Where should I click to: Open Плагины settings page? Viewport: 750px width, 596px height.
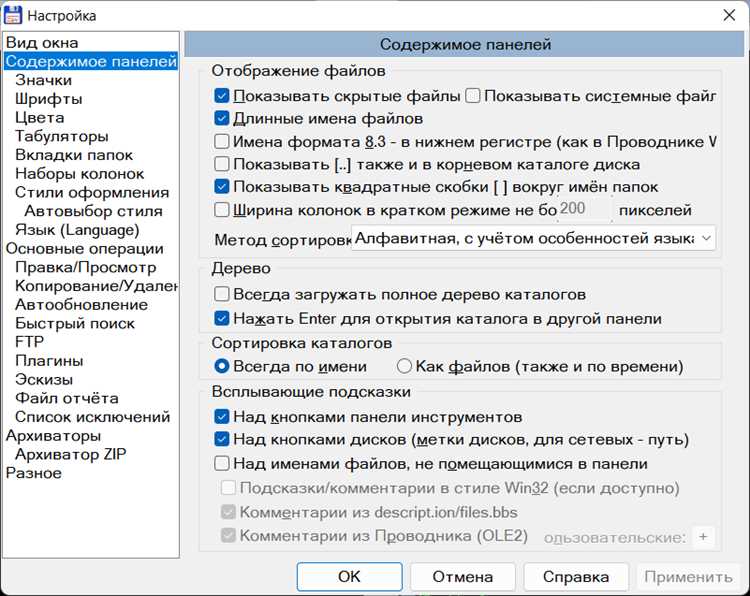[49, 360]
